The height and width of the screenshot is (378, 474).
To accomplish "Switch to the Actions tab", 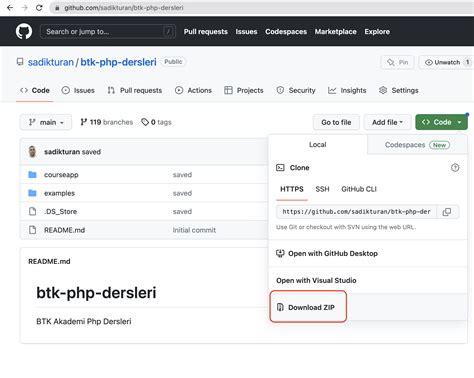I will point(193,90).
